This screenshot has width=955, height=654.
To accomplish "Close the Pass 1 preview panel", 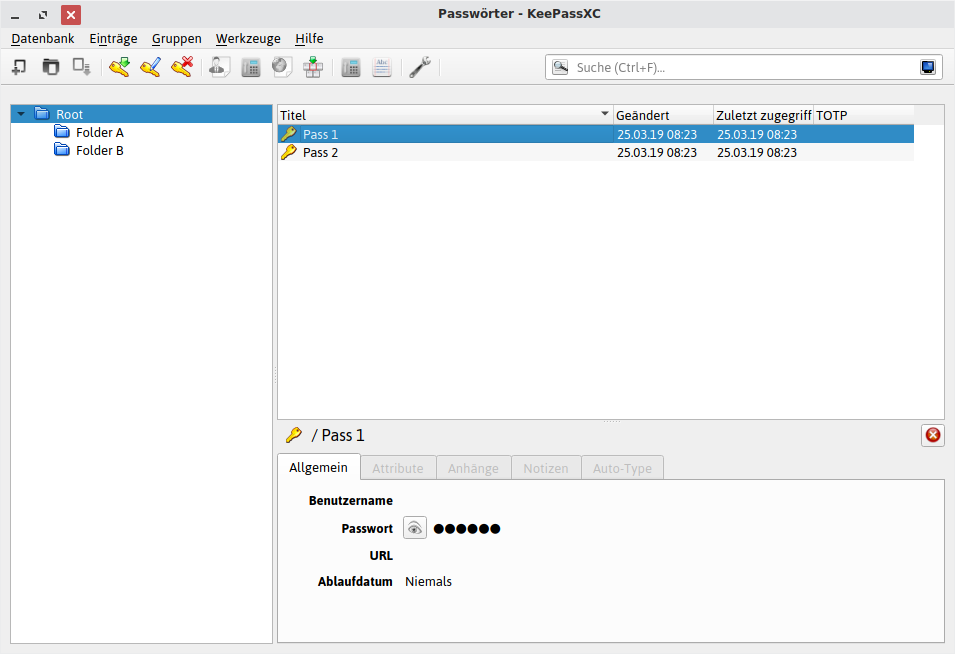I will (932, 435).
